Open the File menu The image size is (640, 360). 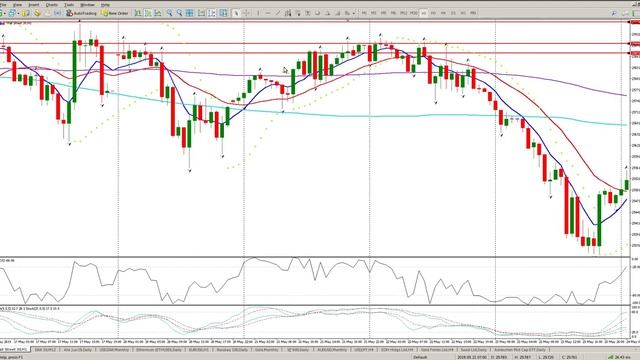click(3, 5)
